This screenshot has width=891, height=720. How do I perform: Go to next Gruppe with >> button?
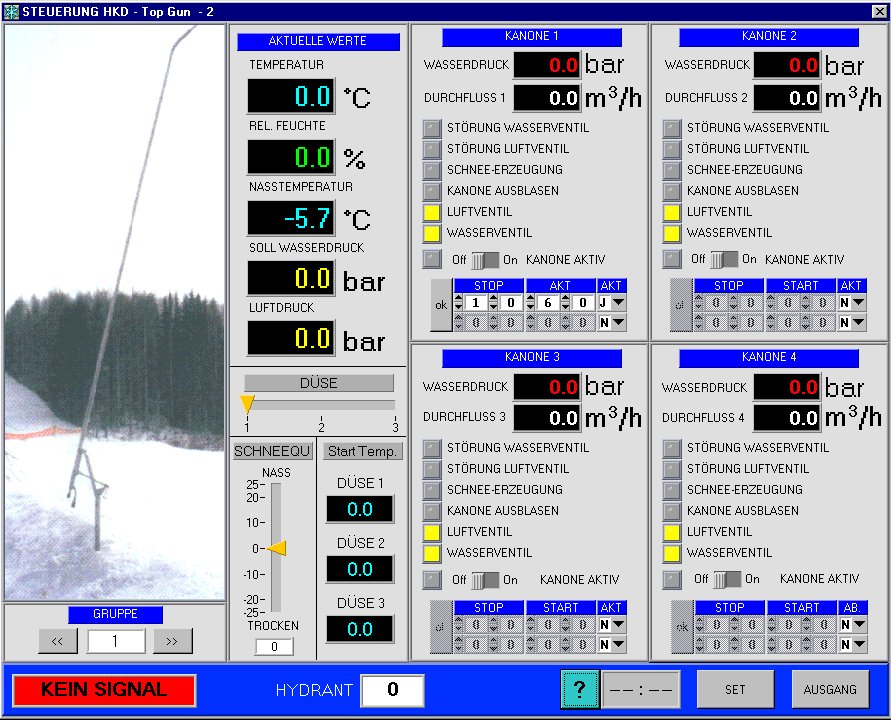(x=172, y=641)
